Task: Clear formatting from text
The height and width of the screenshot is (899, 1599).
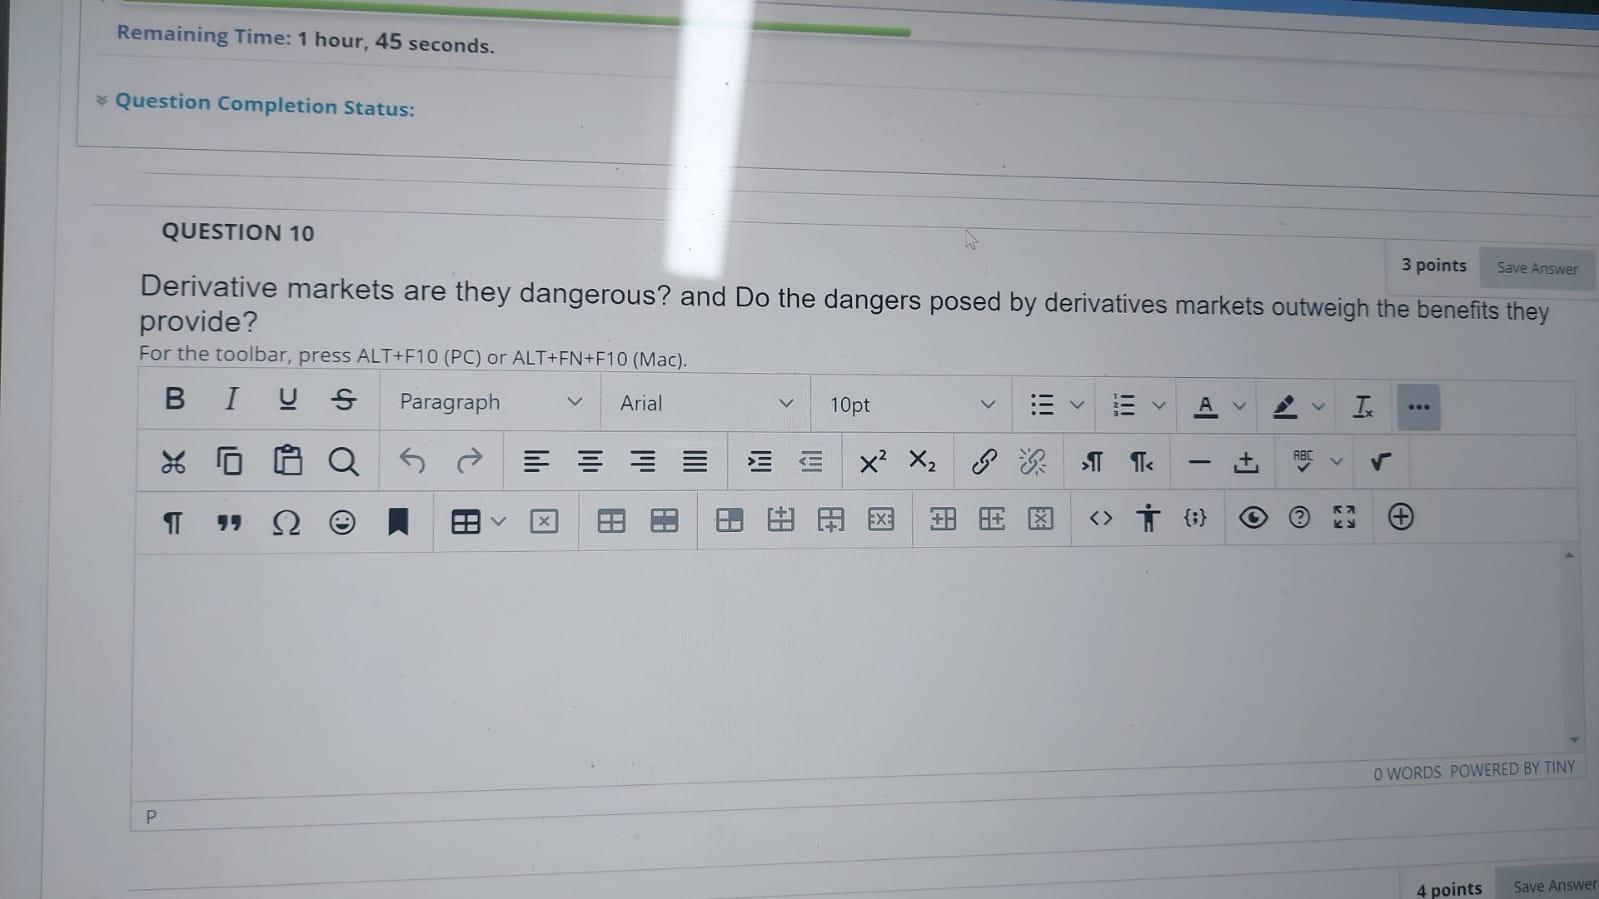Action: click(x=1362, y=406)
